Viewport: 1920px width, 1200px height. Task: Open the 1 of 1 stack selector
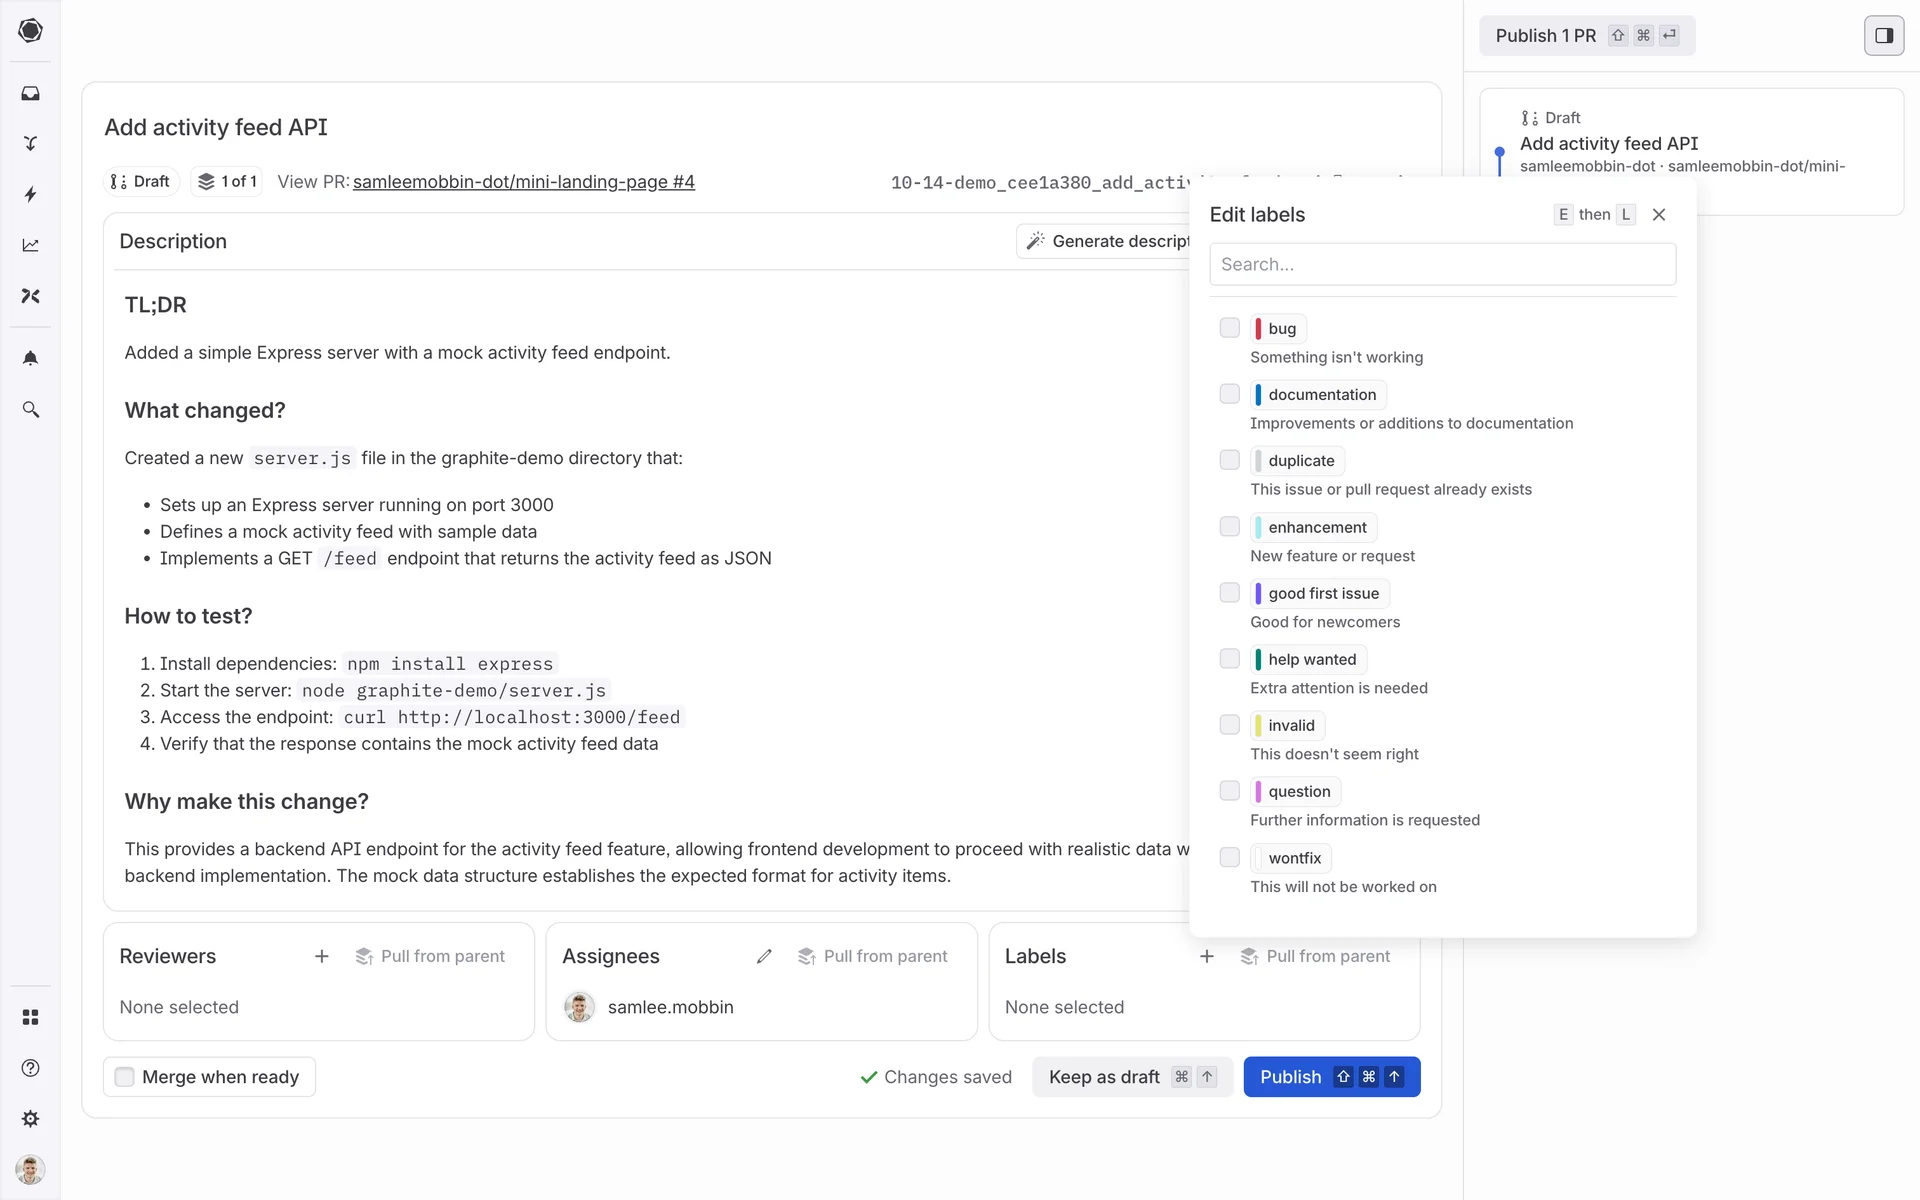227,182
